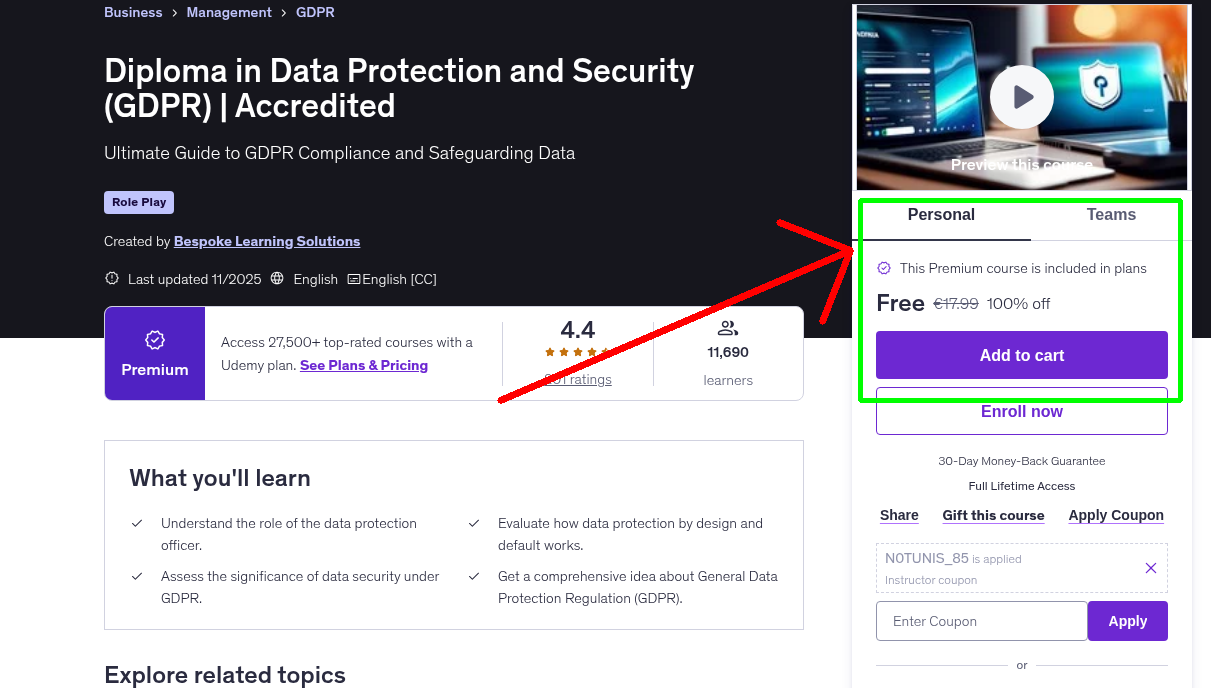
Task: Click the Premium badge icon
Action: 154,340
